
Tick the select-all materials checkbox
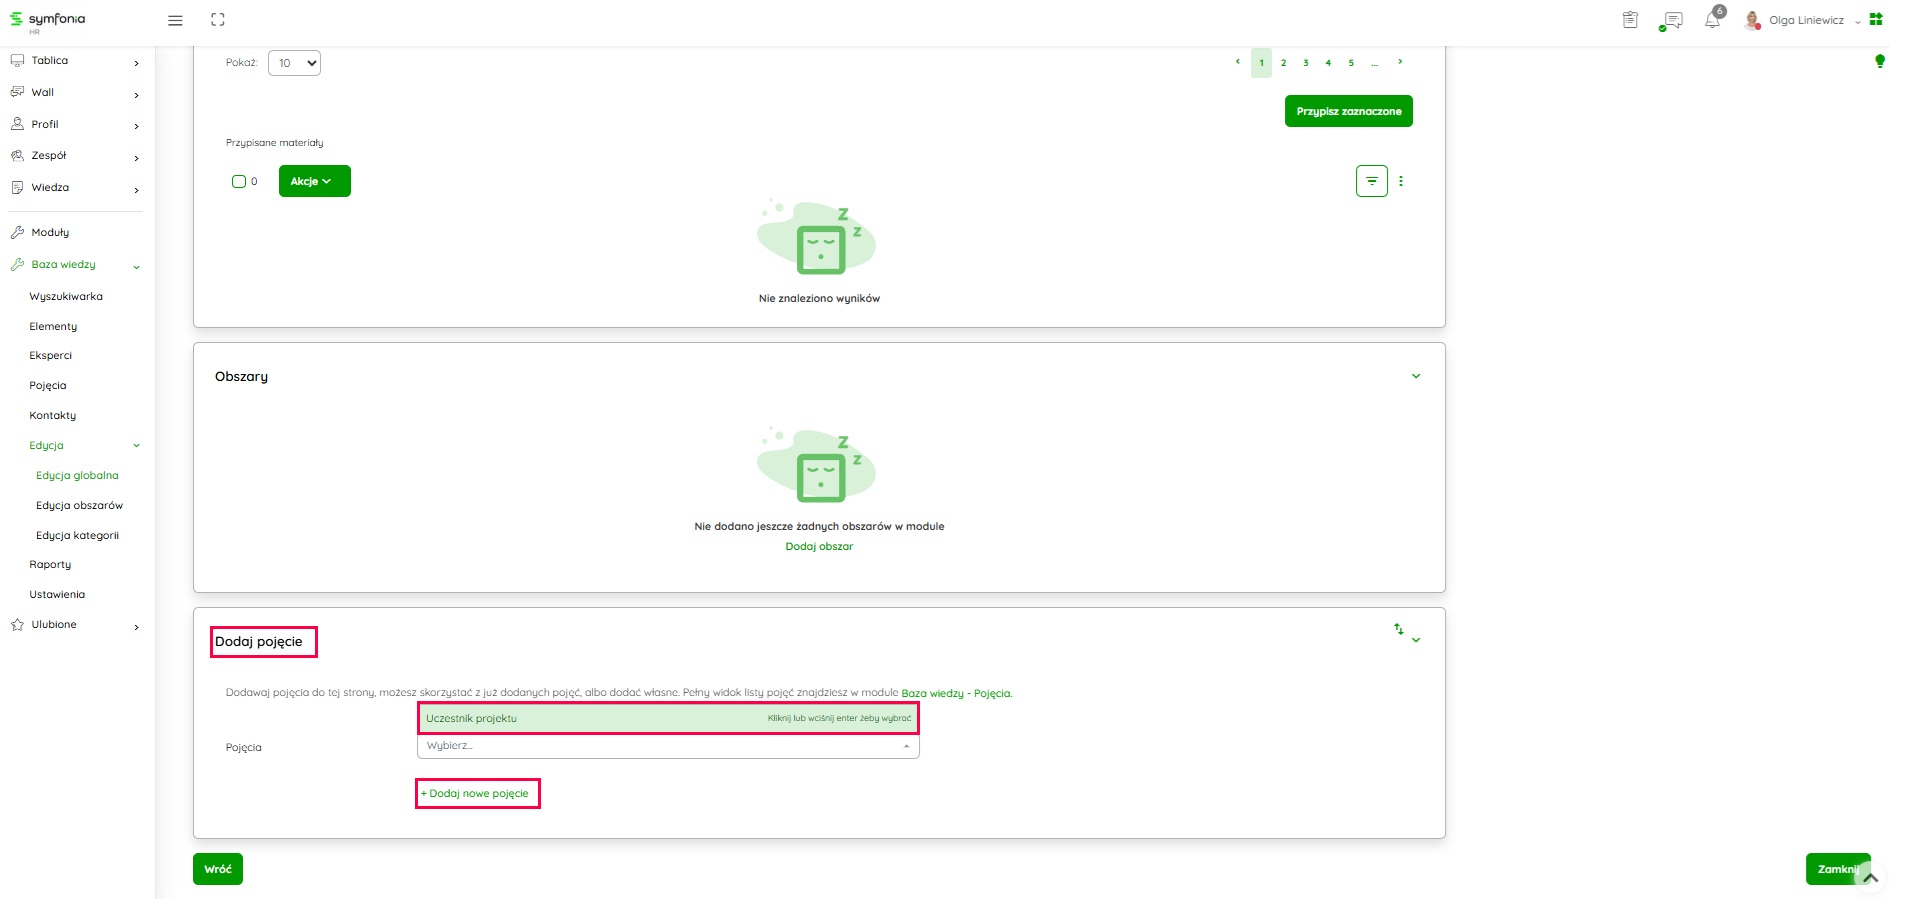click(239, 181)
